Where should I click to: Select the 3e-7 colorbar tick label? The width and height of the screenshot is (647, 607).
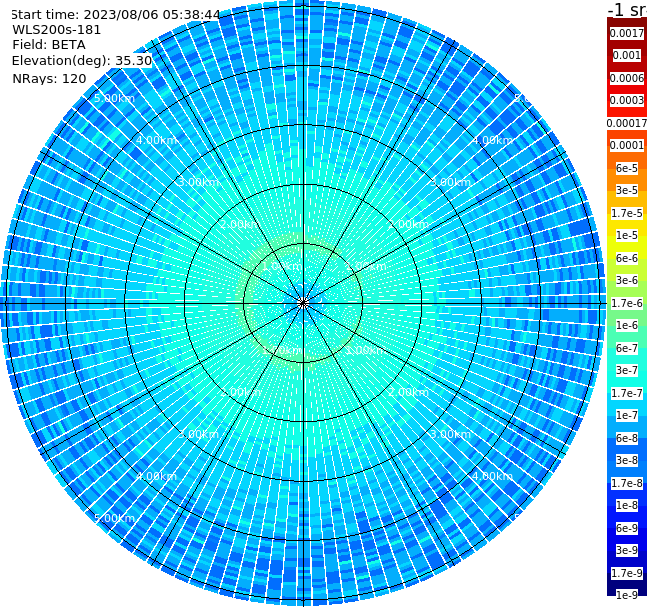pyautogui.click(x=627, y=370)
